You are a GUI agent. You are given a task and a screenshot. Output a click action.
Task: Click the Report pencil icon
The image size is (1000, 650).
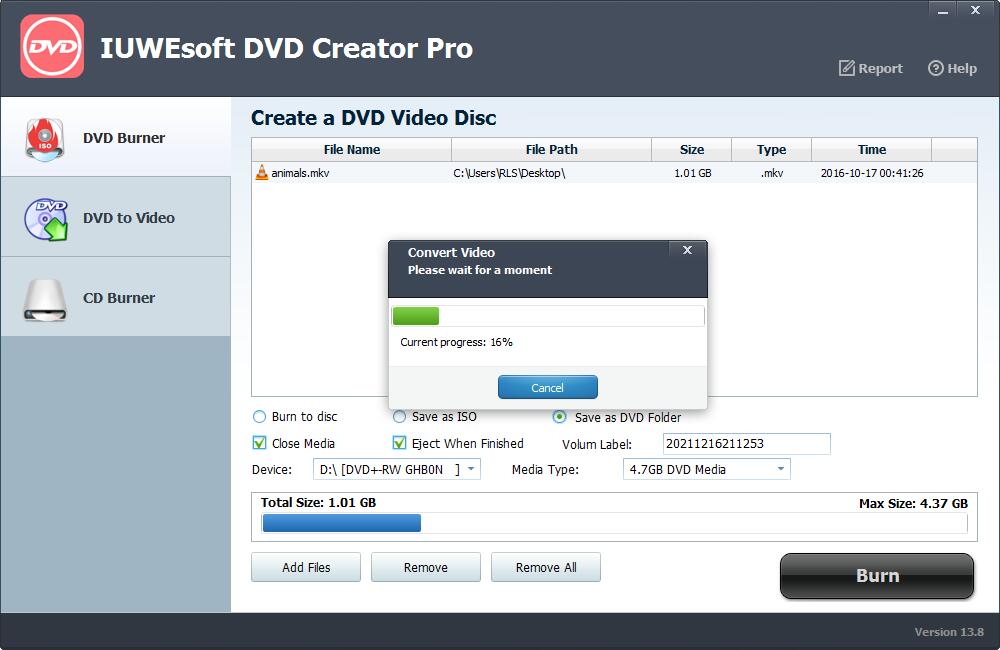(846, 68)
